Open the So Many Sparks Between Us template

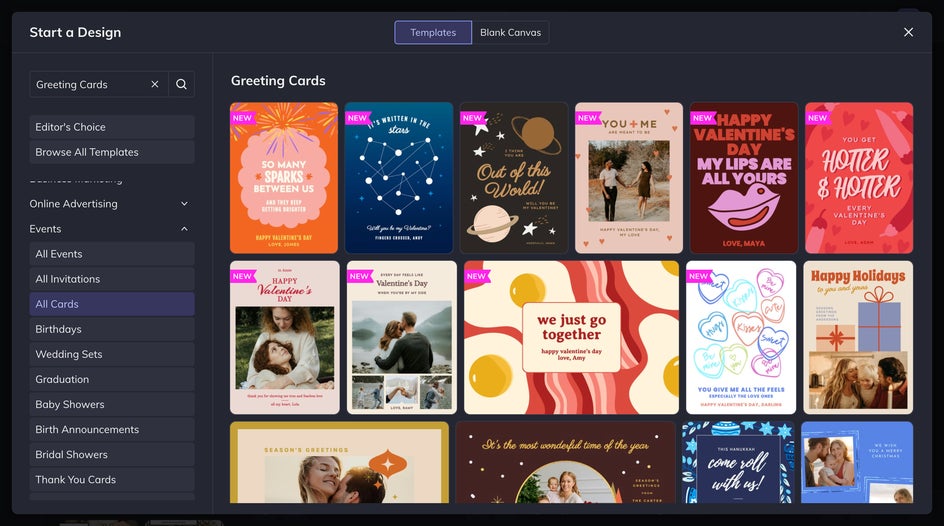284,178
